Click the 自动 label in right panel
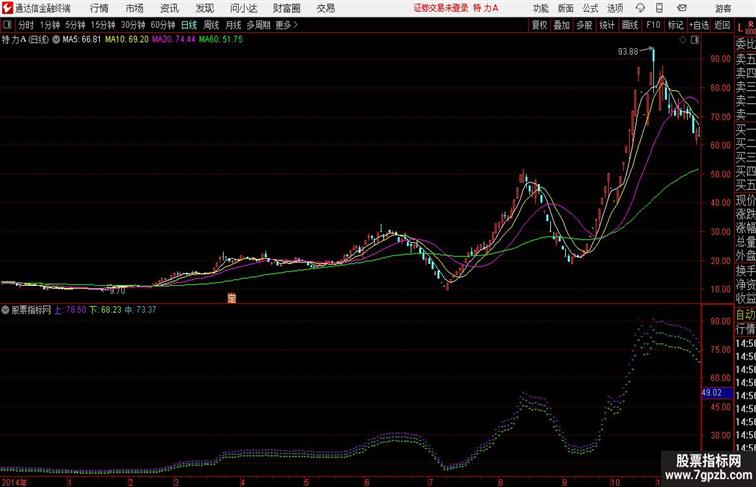Screen dimensions: 756x487 tap(745, 315)
